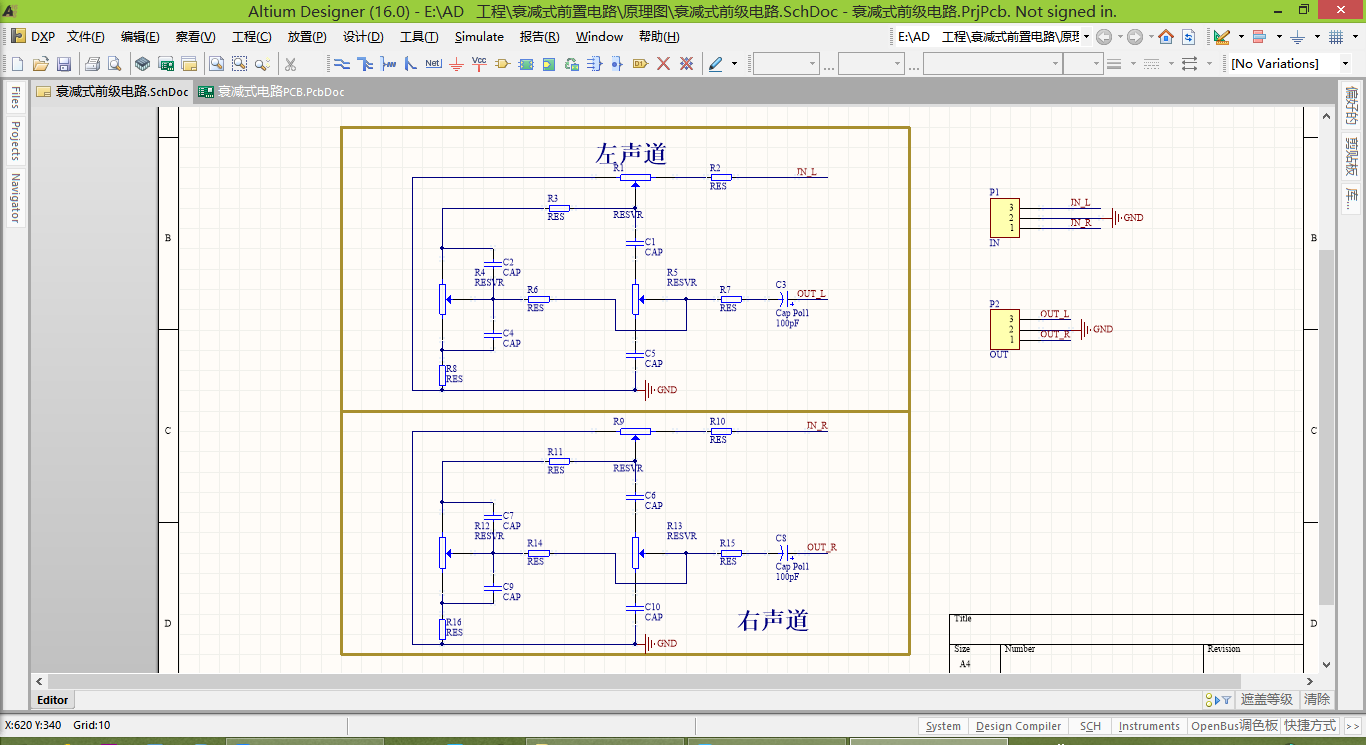Open the first empty combo box in toolbar
The width and height of the screenshot is (1366, 745).
pos(786,63)
